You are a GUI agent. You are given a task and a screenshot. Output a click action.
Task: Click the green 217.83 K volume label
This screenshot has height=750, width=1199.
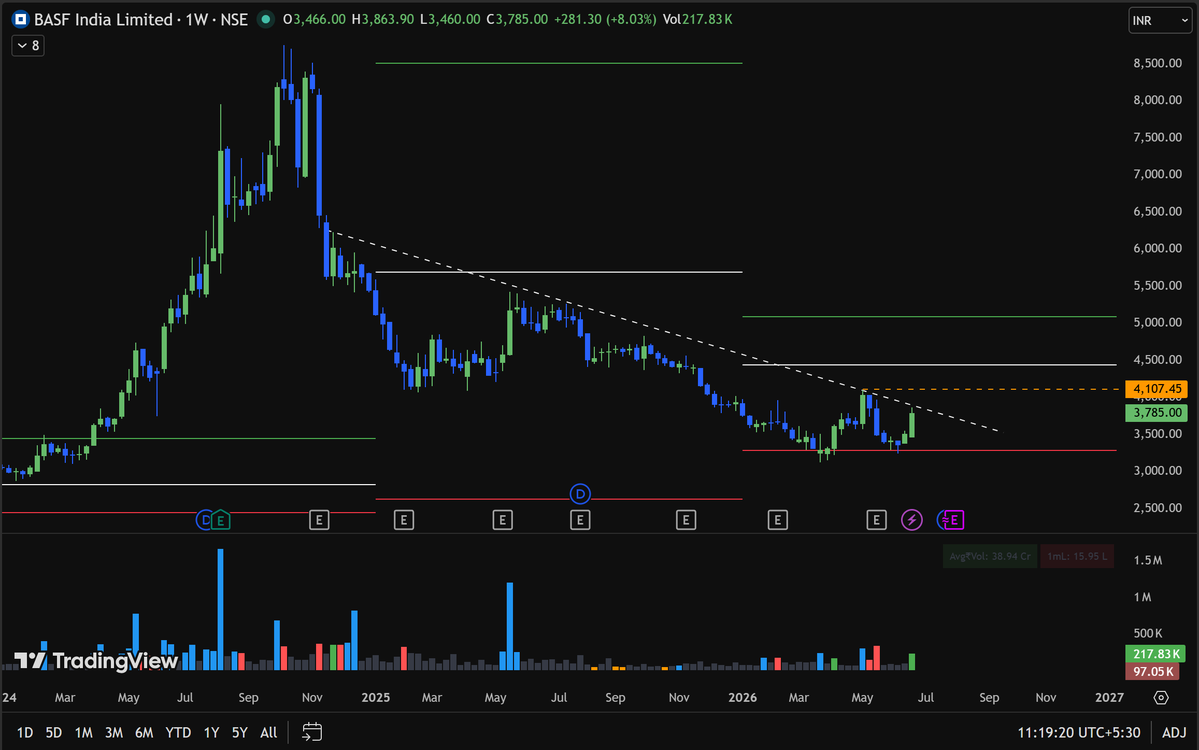1155,654
